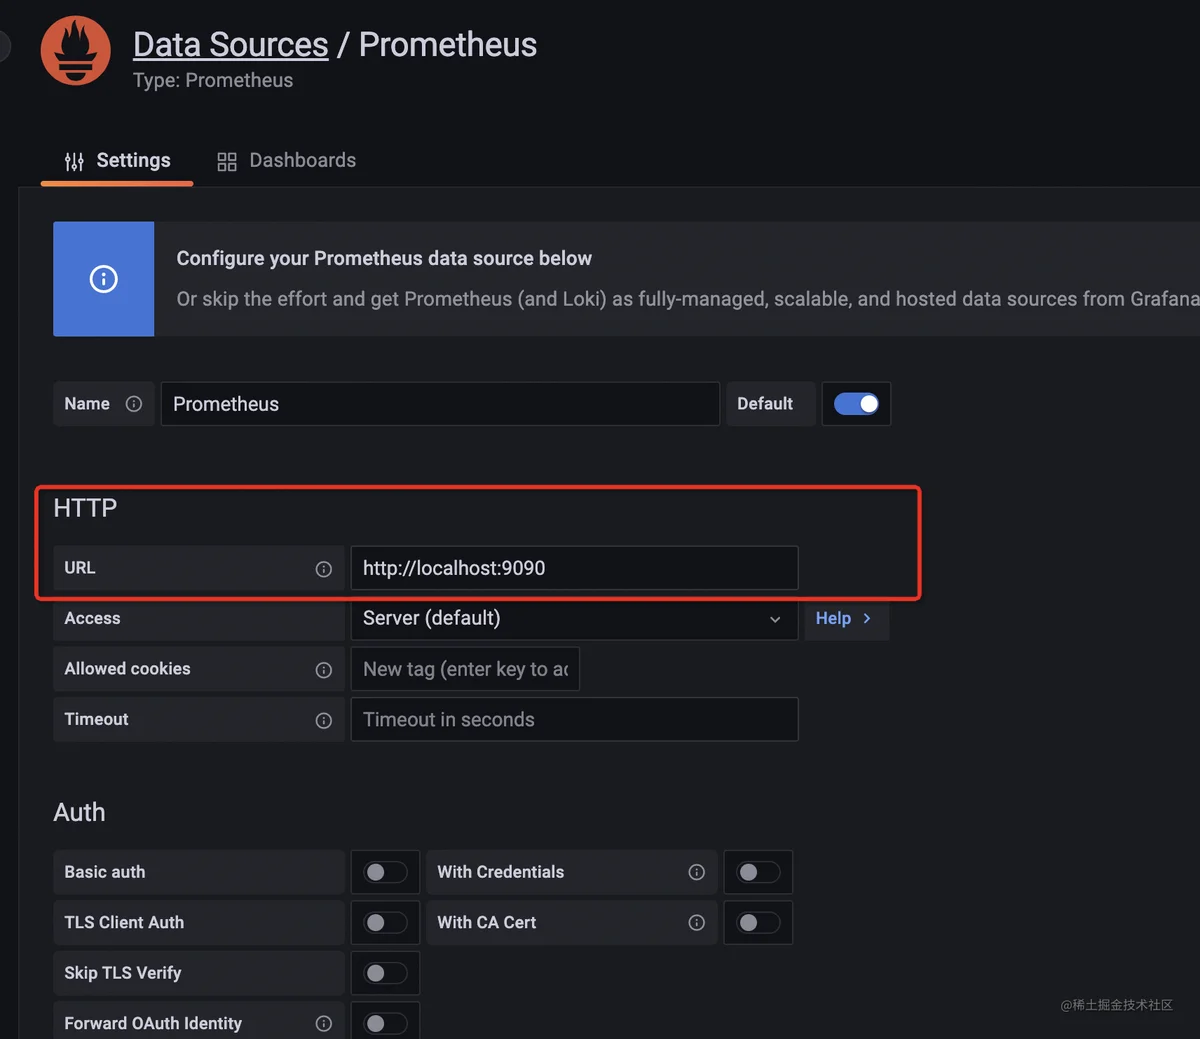Click the info icon beside With Credentials
The height and width of the screenshot is (1039, 1200).
pos(697,872)
